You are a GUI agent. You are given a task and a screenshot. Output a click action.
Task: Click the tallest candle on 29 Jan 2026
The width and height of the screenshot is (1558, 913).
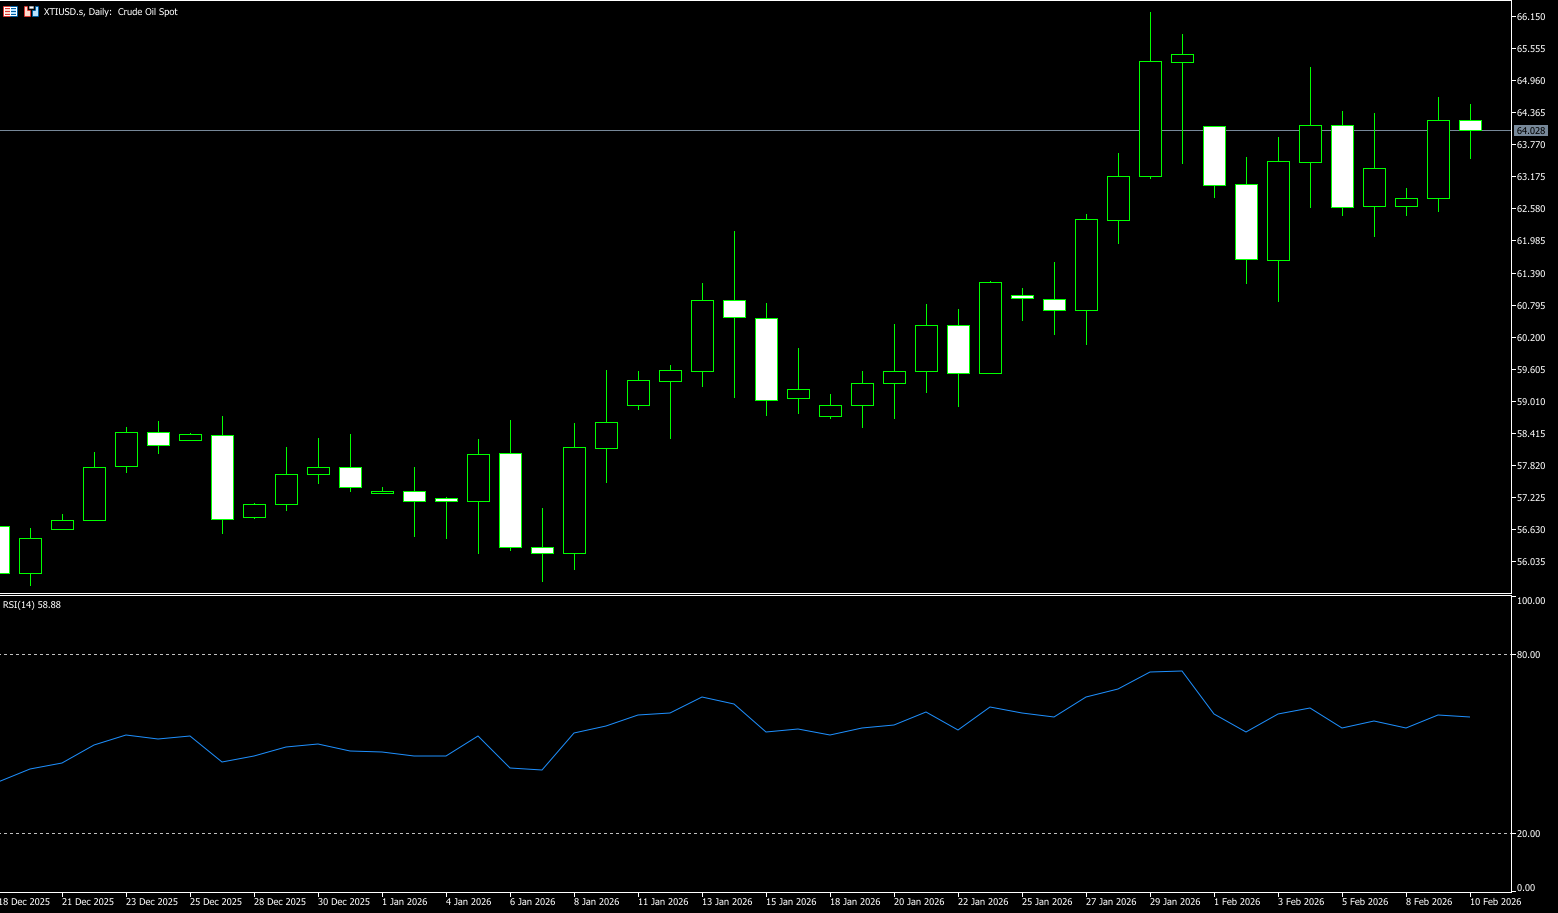tap(1150, 118)
